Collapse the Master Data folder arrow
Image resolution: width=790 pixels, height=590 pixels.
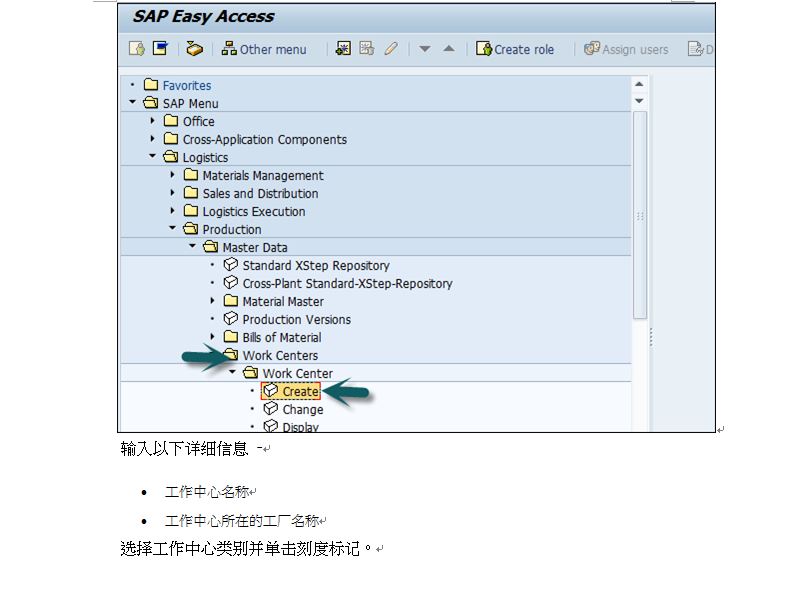[192, 246]
